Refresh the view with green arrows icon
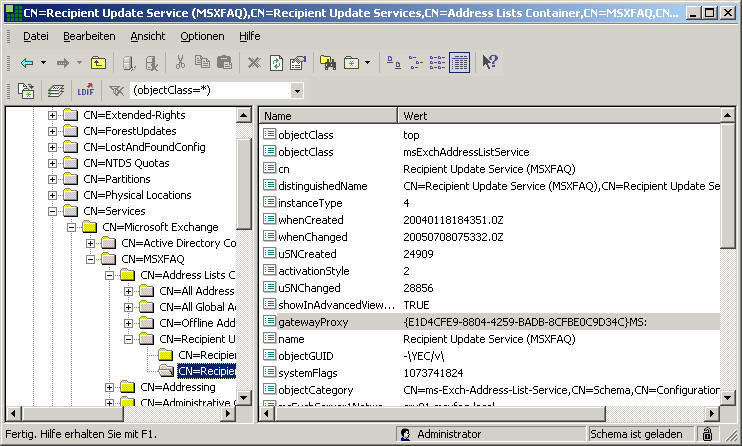 276,62
